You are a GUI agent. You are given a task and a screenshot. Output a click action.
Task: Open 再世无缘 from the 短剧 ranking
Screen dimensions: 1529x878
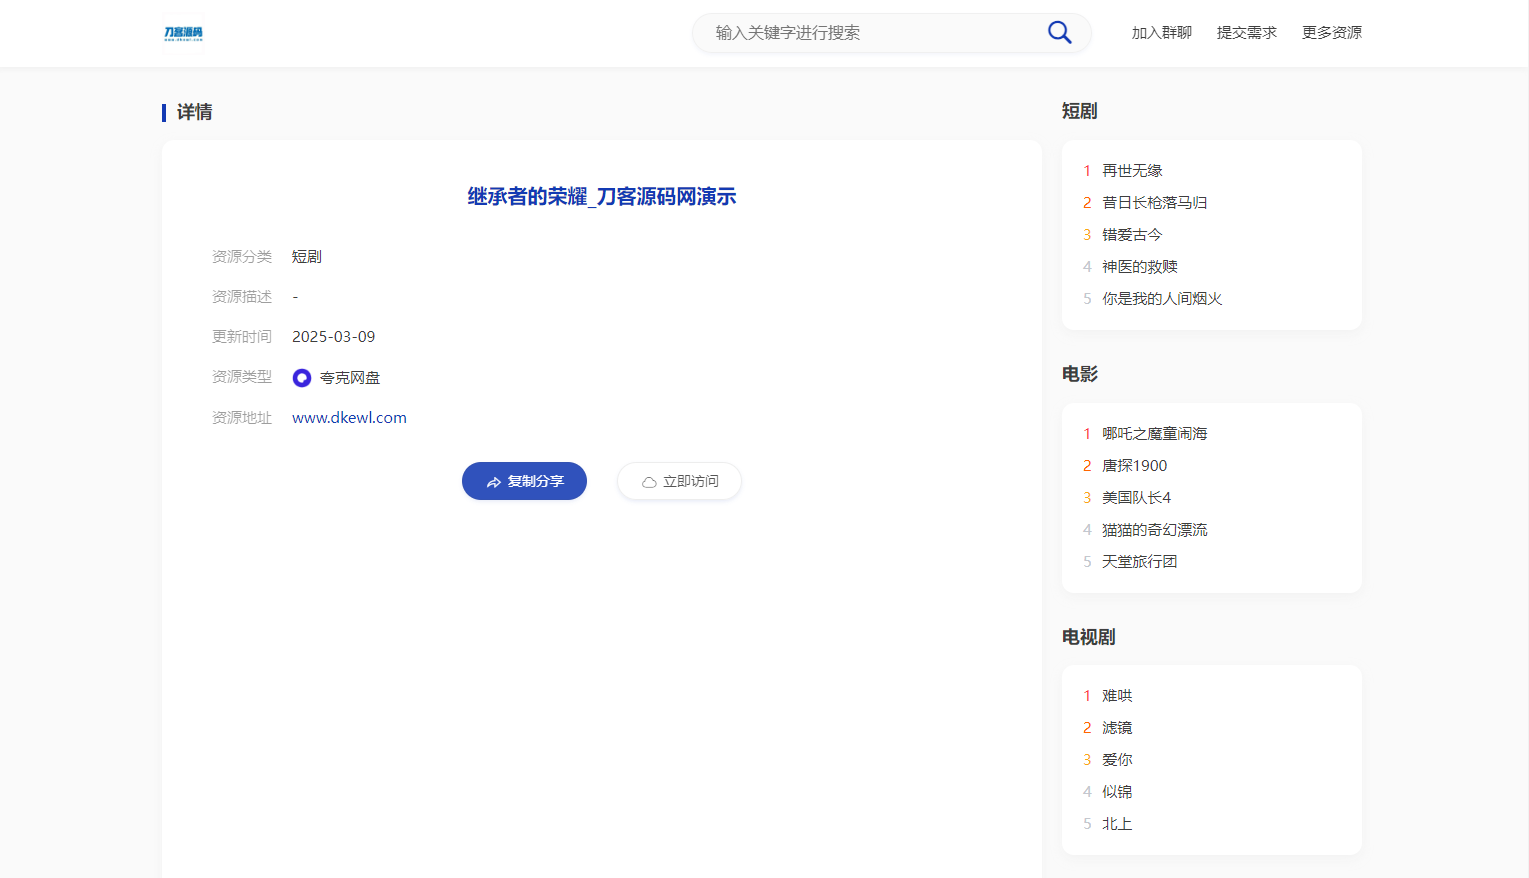tap(1133, 170)
